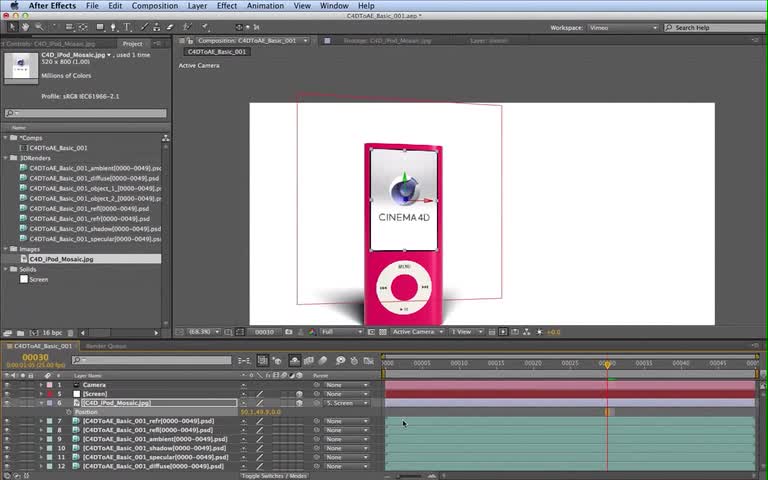Click the reset exposure icon

(539, 332)
